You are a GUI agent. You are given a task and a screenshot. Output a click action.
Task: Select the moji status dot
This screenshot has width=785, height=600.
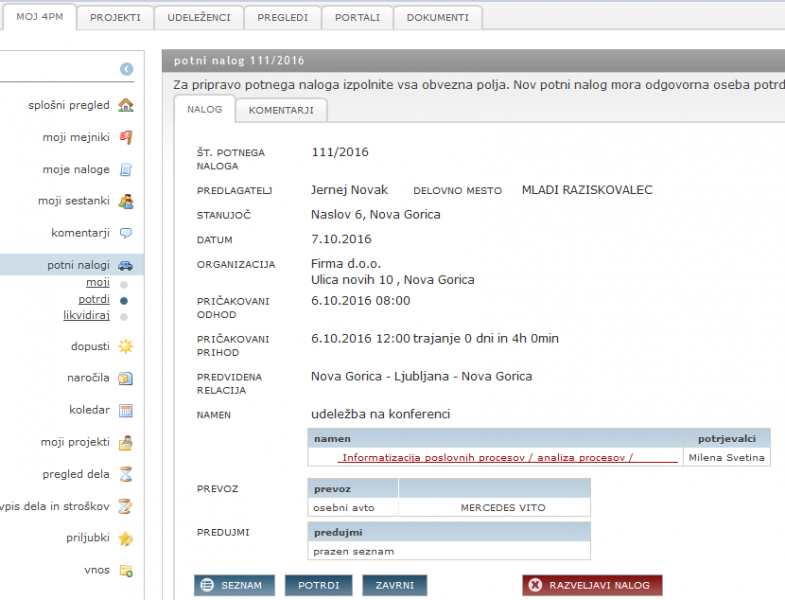[x=124, y=284]
